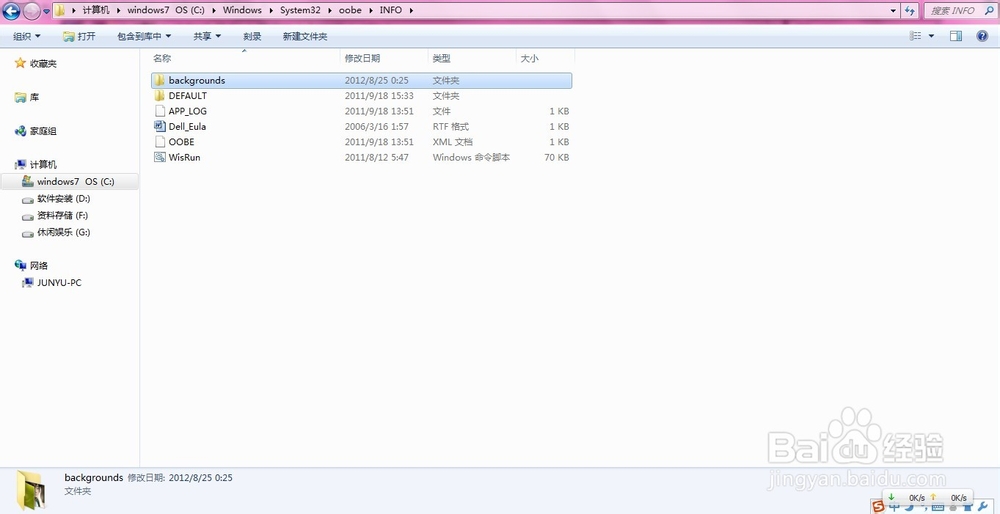Open the 组织 menu
Screen dimensions: 1000x514
pos(27,36)
